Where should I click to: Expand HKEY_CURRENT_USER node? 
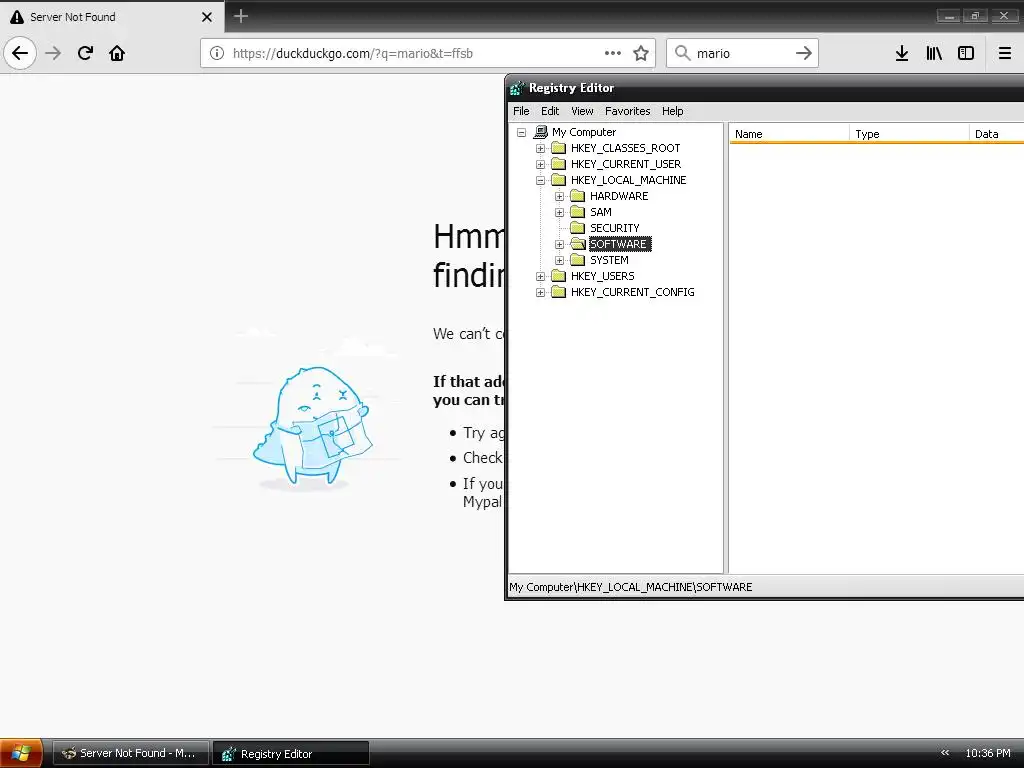540,165
